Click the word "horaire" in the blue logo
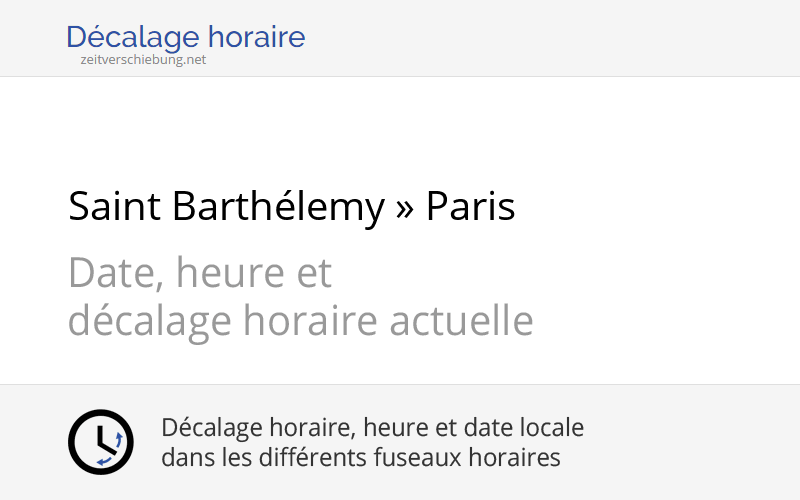The image size is (800, 500). pos(257,38)
